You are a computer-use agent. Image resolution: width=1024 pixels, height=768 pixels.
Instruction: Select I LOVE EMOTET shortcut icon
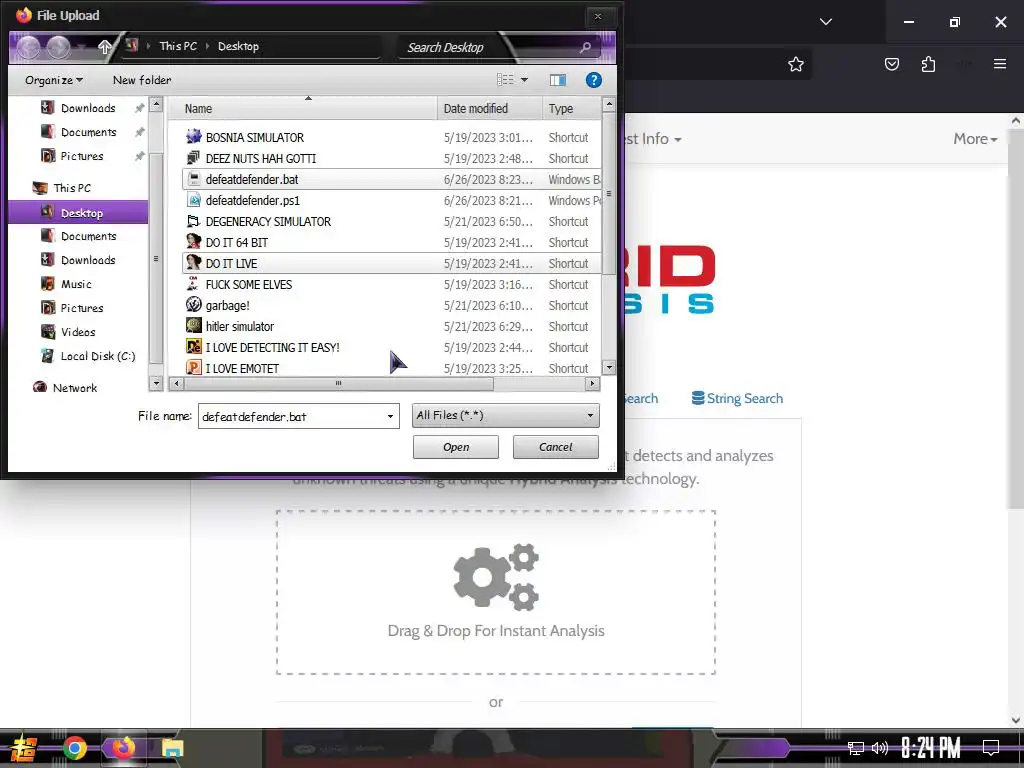coord(193,368)
